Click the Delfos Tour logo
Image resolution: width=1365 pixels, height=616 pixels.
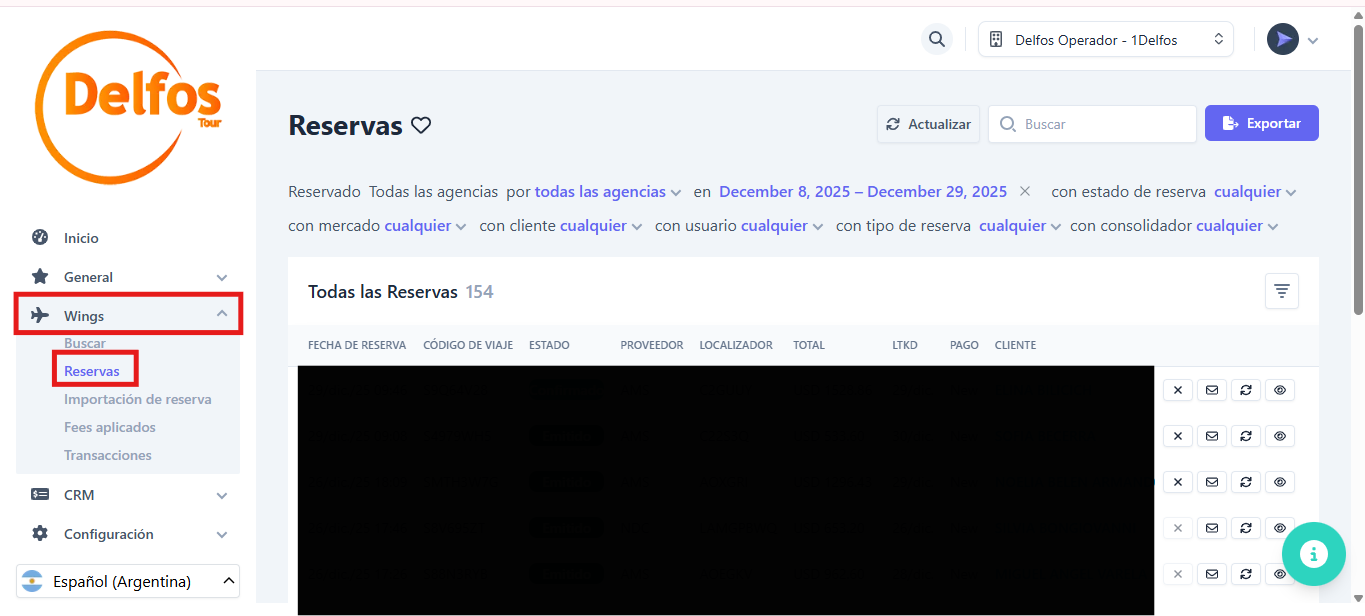128,107
